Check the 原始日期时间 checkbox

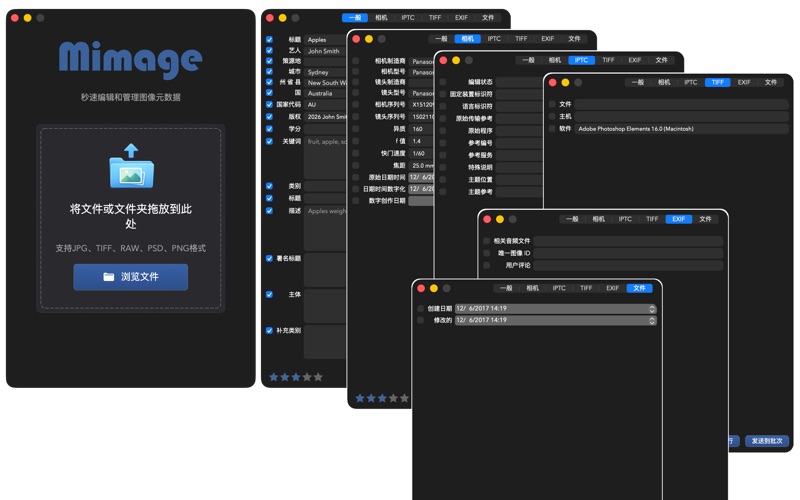tap(356, 177)
